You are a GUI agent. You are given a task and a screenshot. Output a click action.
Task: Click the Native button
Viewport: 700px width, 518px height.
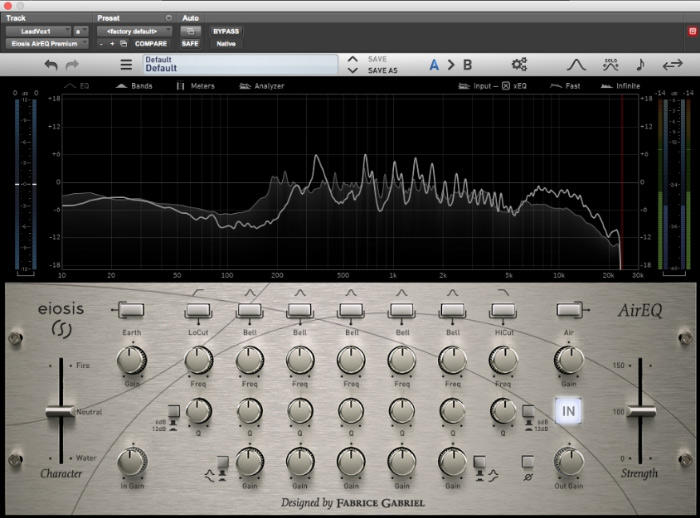point(226,44)
